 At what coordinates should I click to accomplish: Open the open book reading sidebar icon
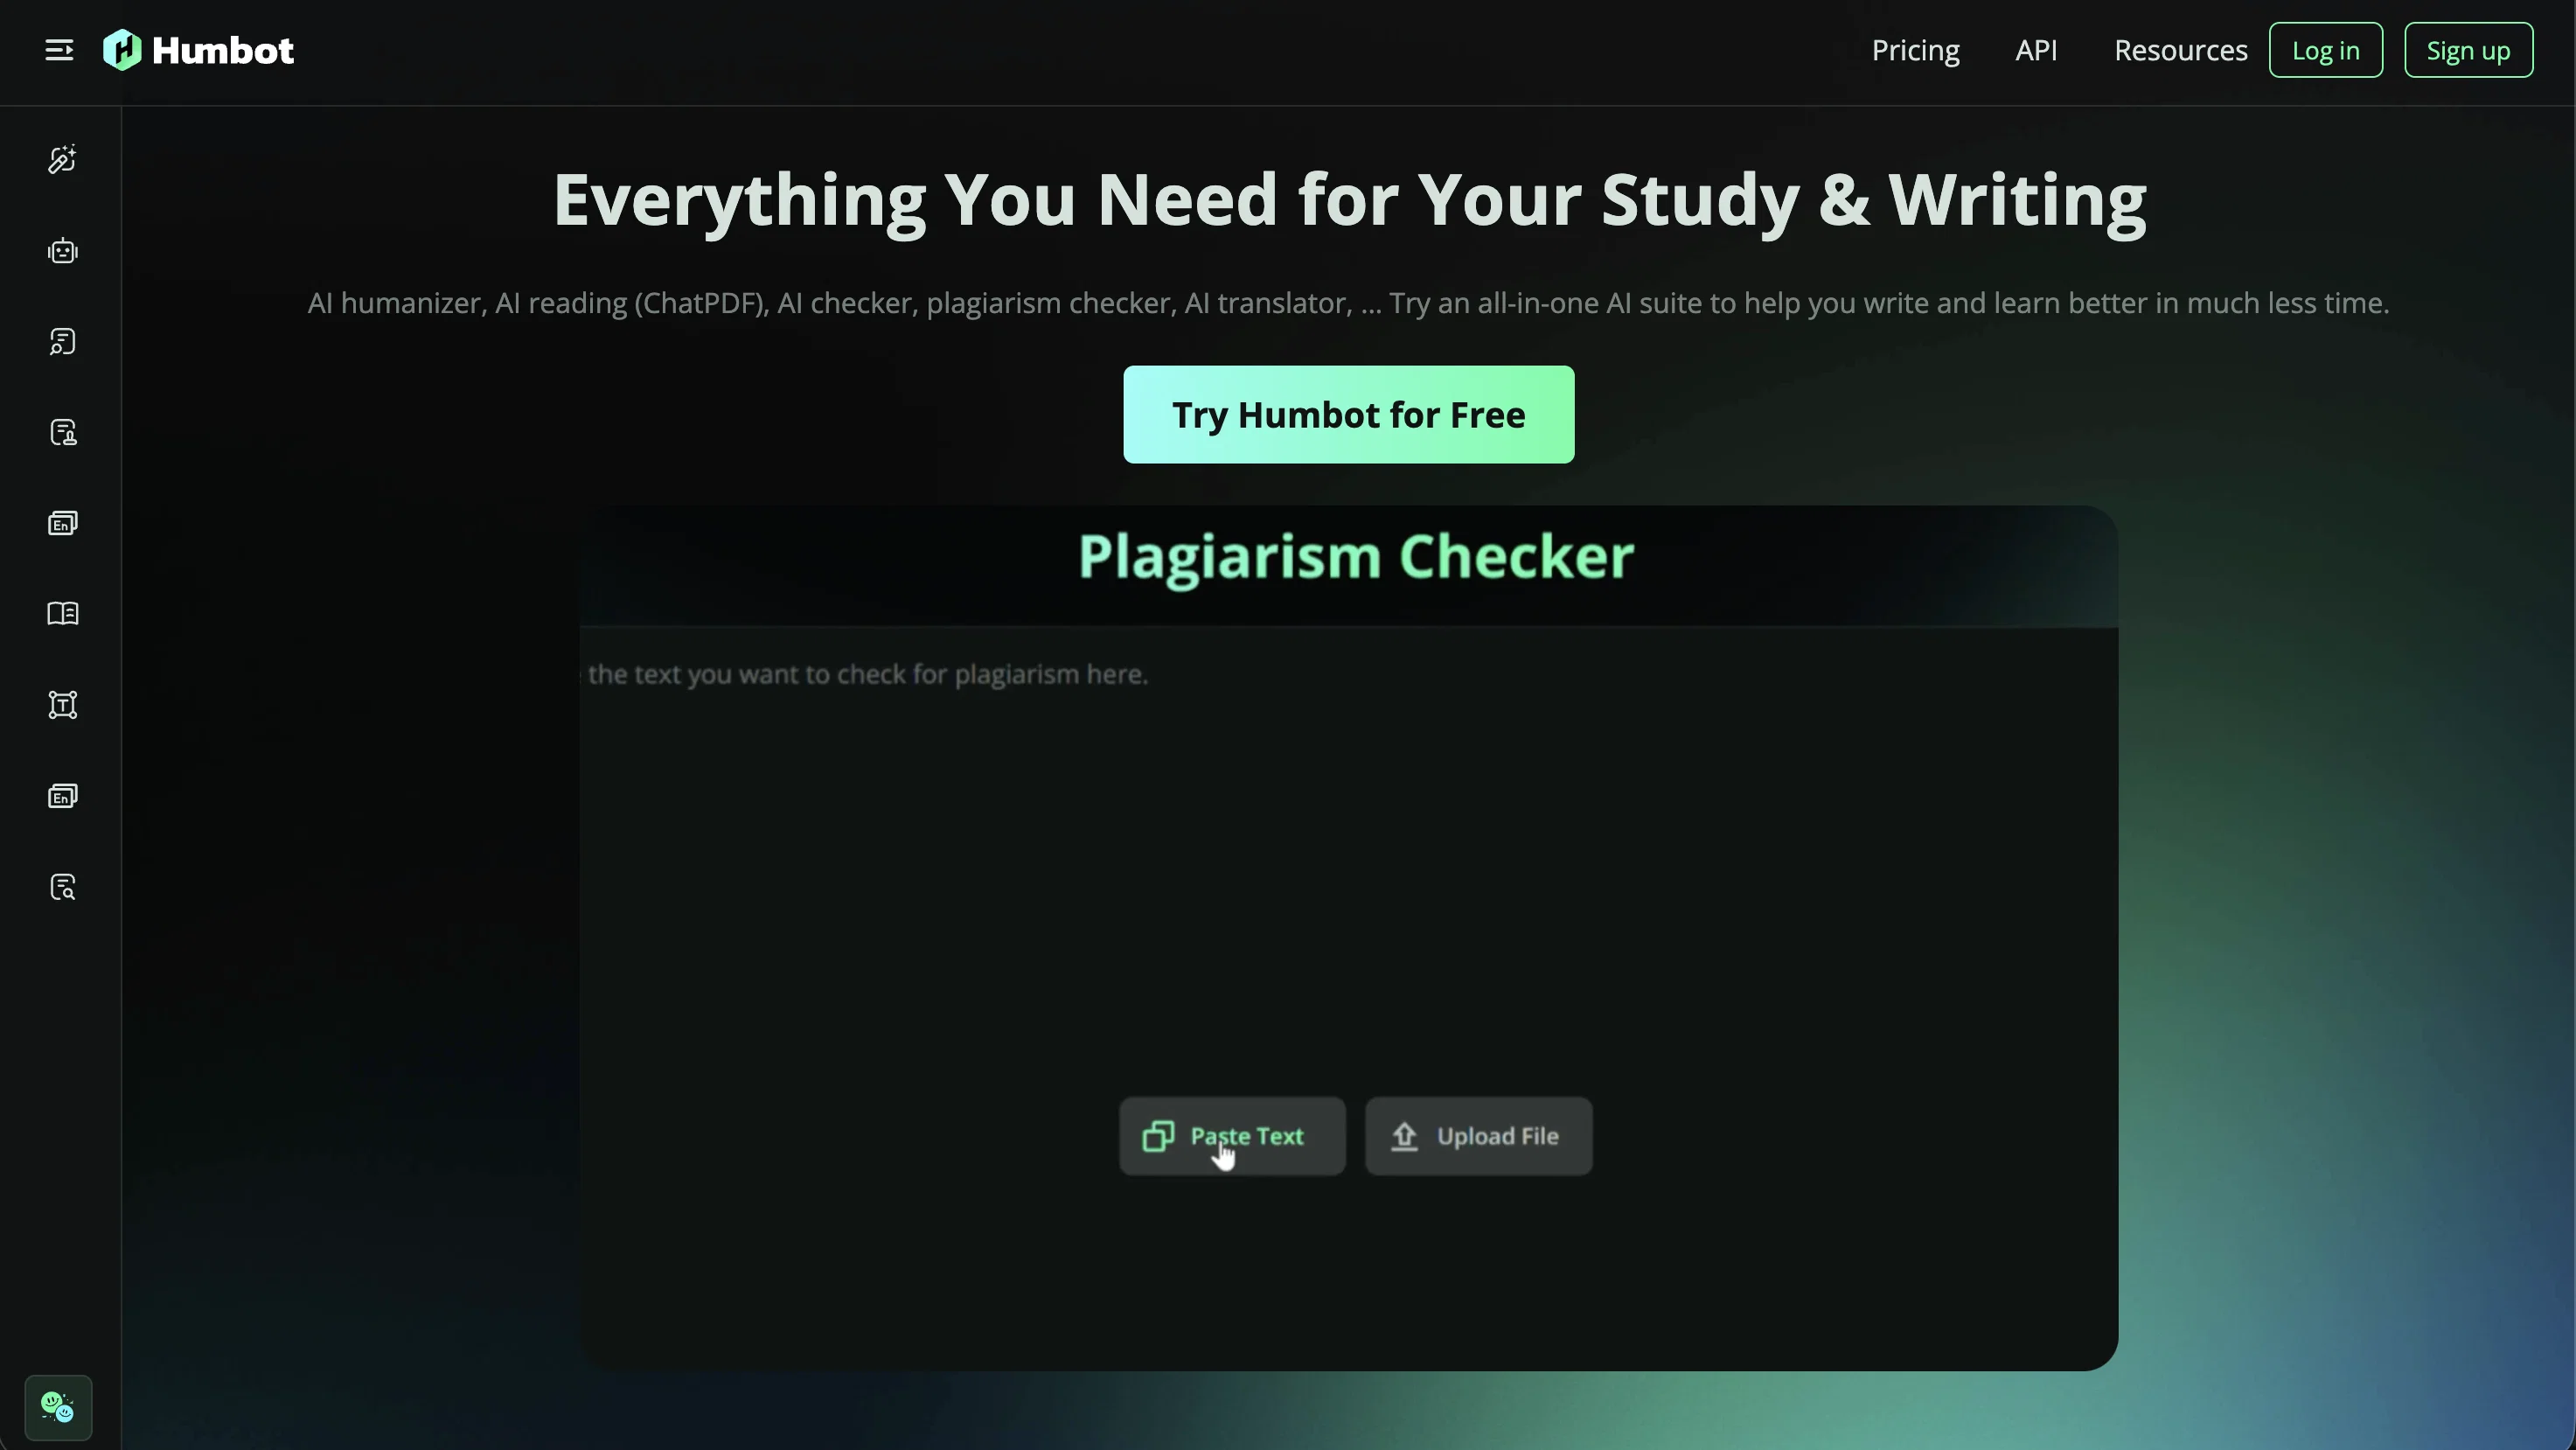click(62, 614)
